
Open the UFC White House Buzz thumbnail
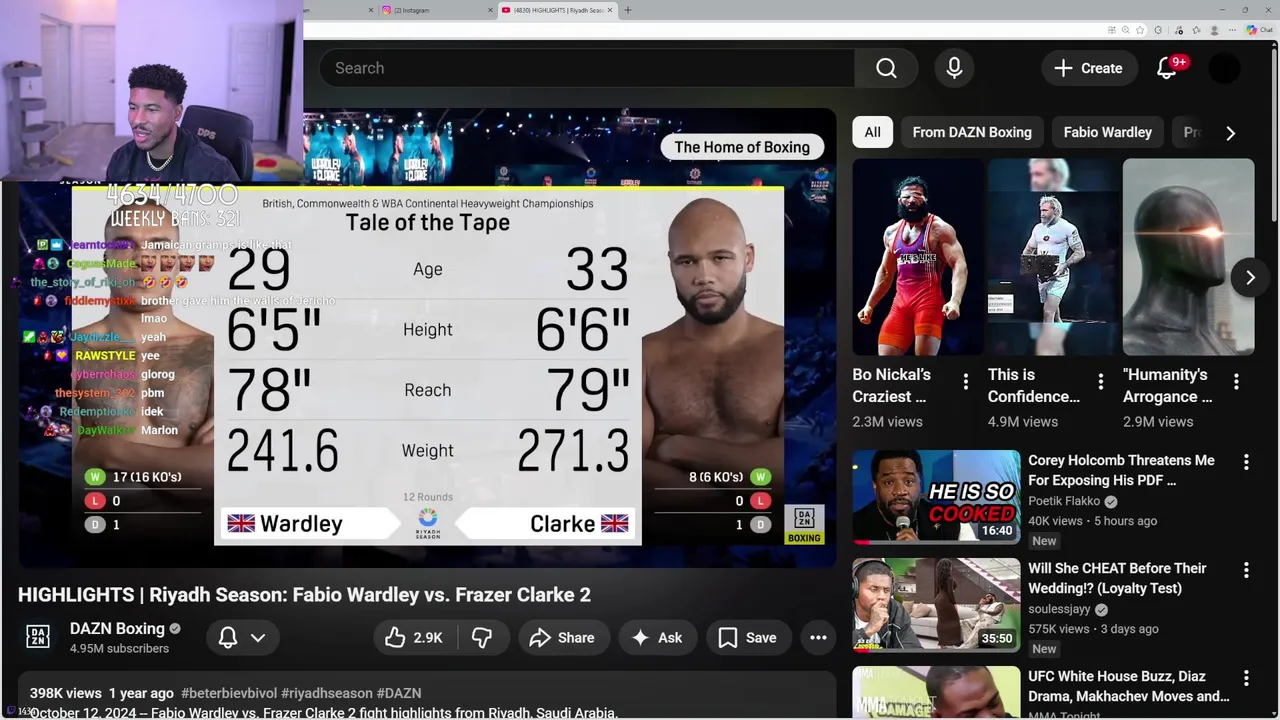tap(936, 693)
